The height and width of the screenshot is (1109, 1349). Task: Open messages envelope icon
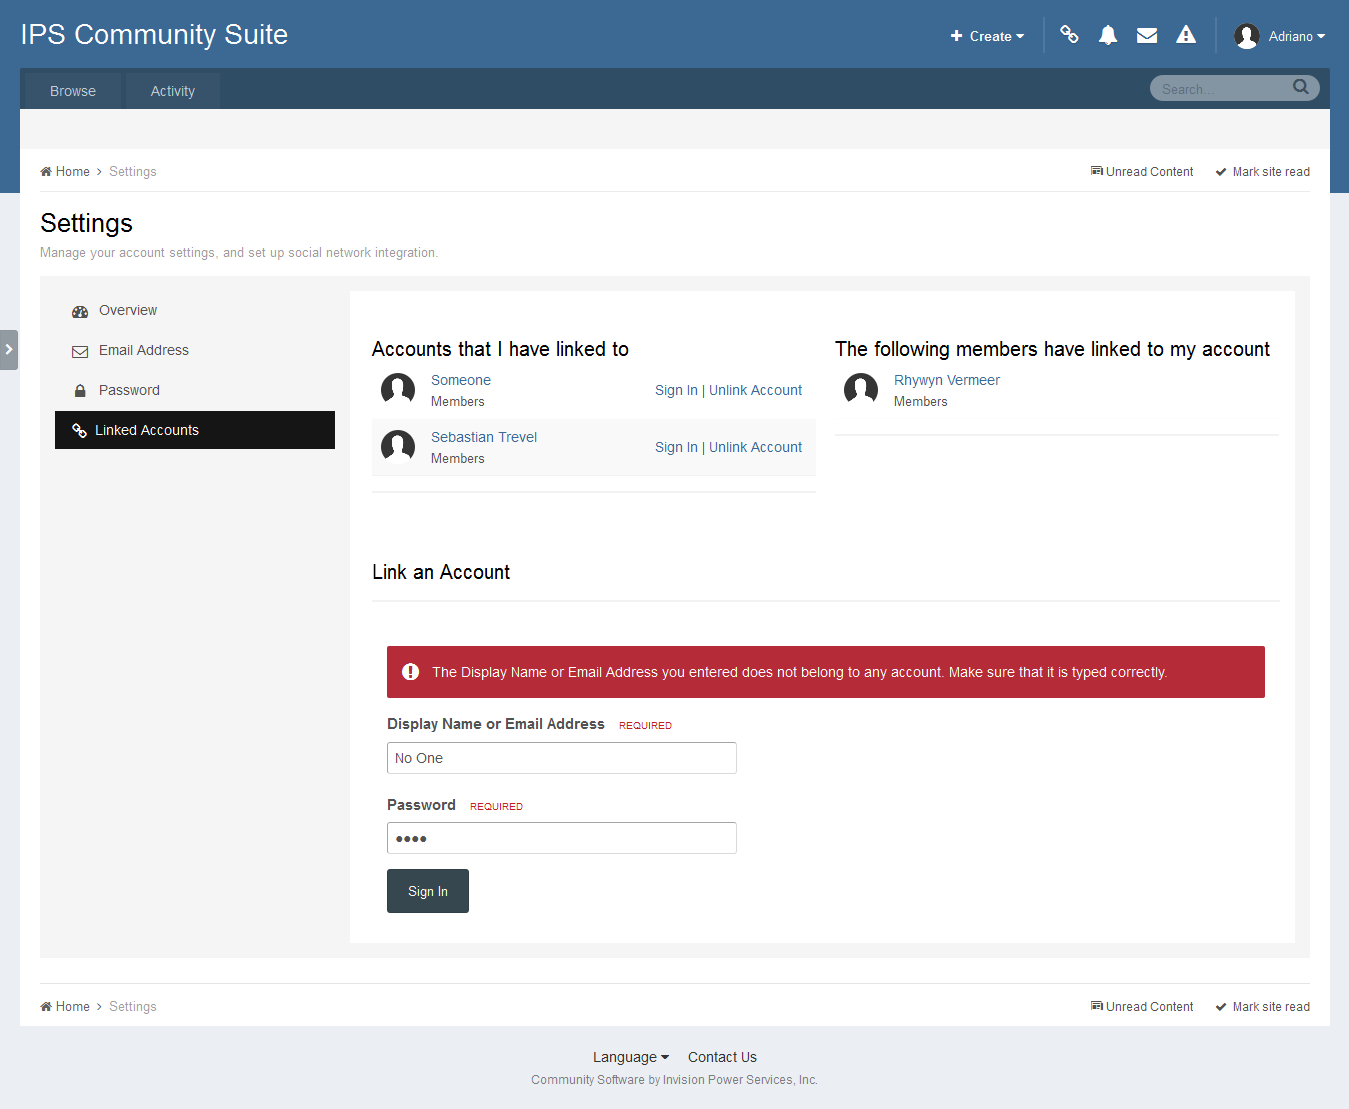[x=1147, y=35]
